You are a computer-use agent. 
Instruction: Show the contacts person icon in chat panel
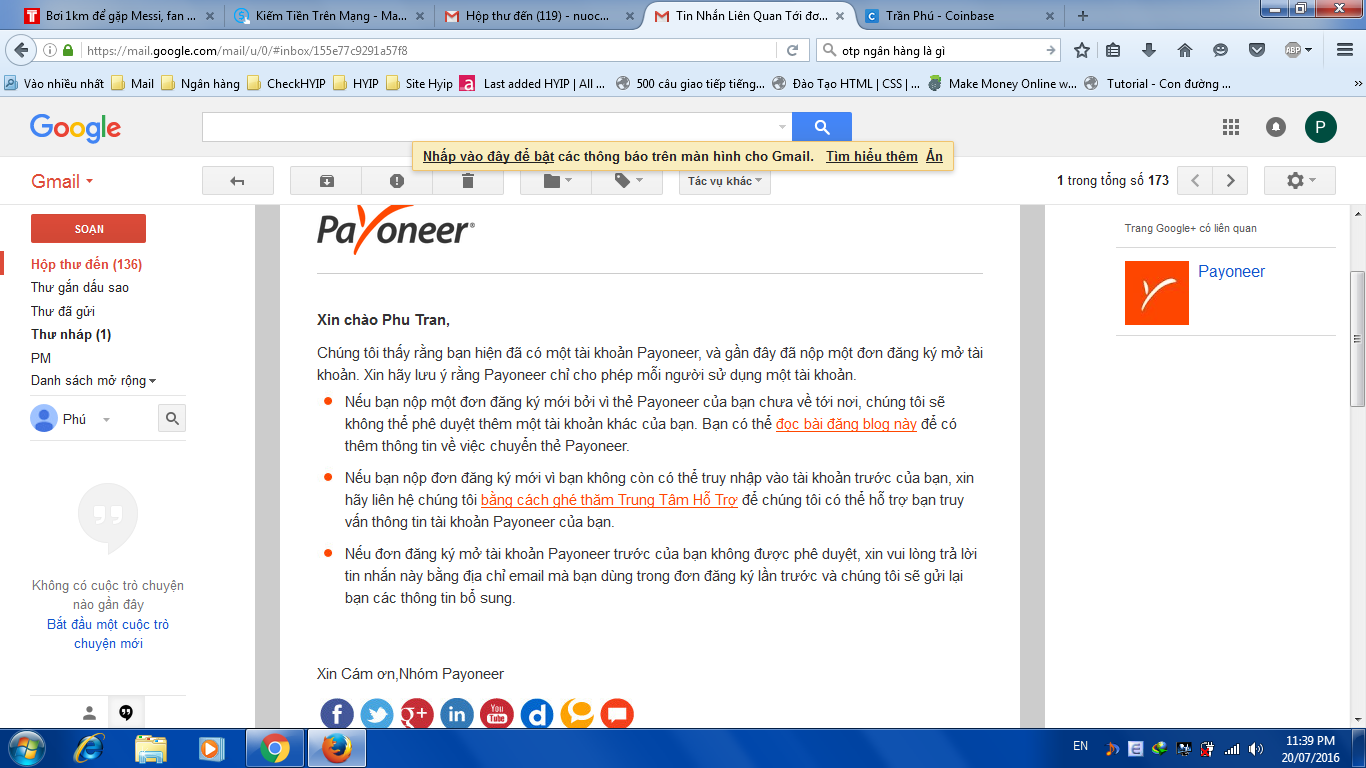pyautogui.click(x=89, y=713)
